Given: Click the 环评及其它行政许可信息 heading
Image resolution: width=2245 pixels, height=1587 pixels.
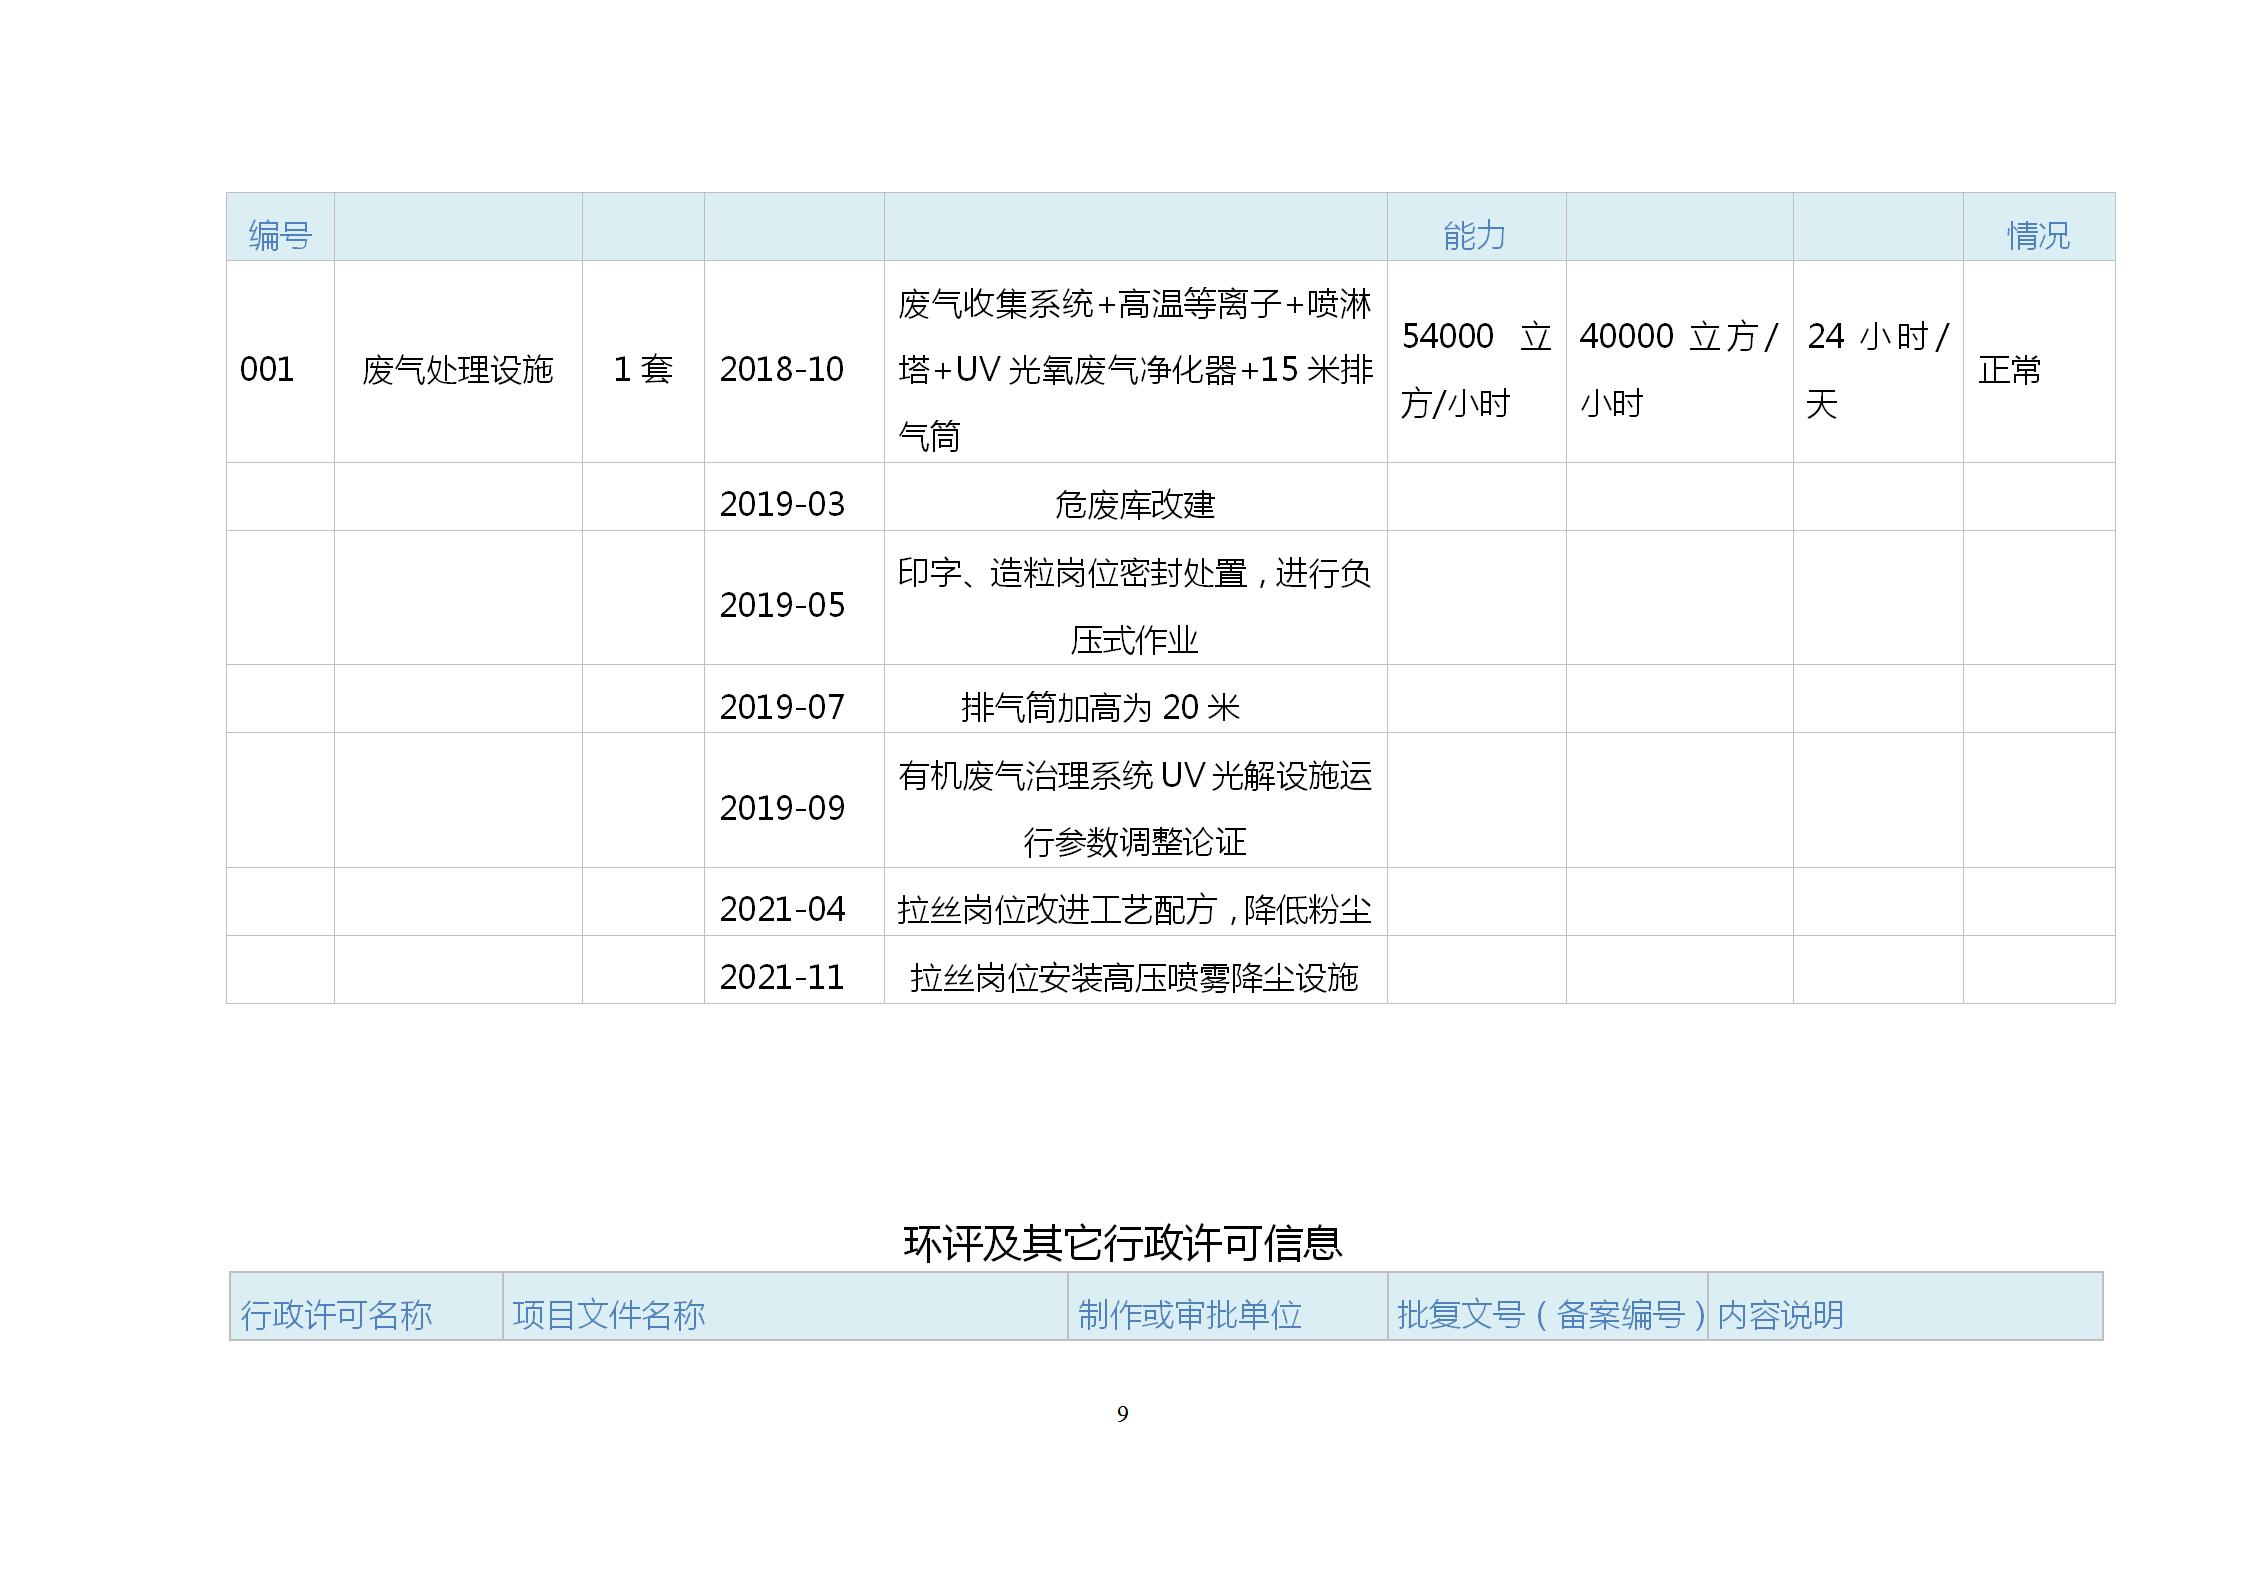Looking at the screenshot, I should 1122,1243.
